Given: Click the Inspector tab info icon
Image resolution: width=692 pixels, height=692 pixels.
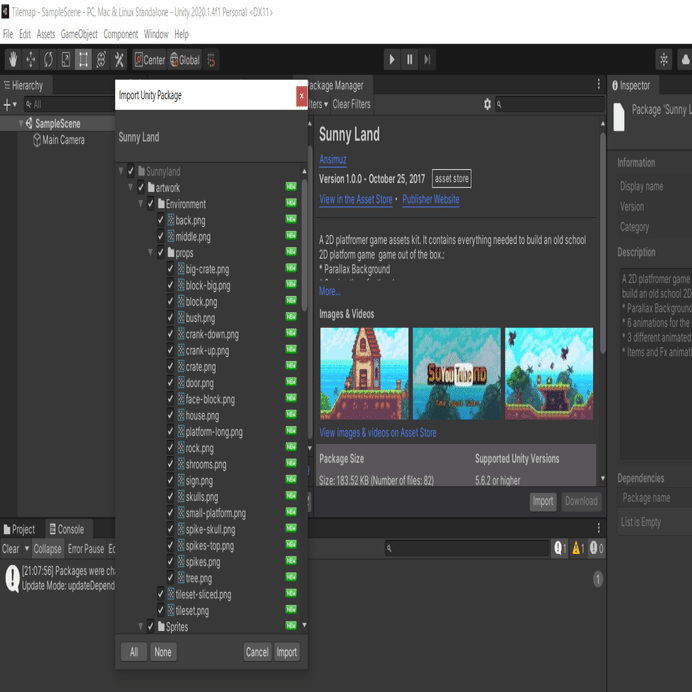Looking at the screenshot, I should point(615,86).
